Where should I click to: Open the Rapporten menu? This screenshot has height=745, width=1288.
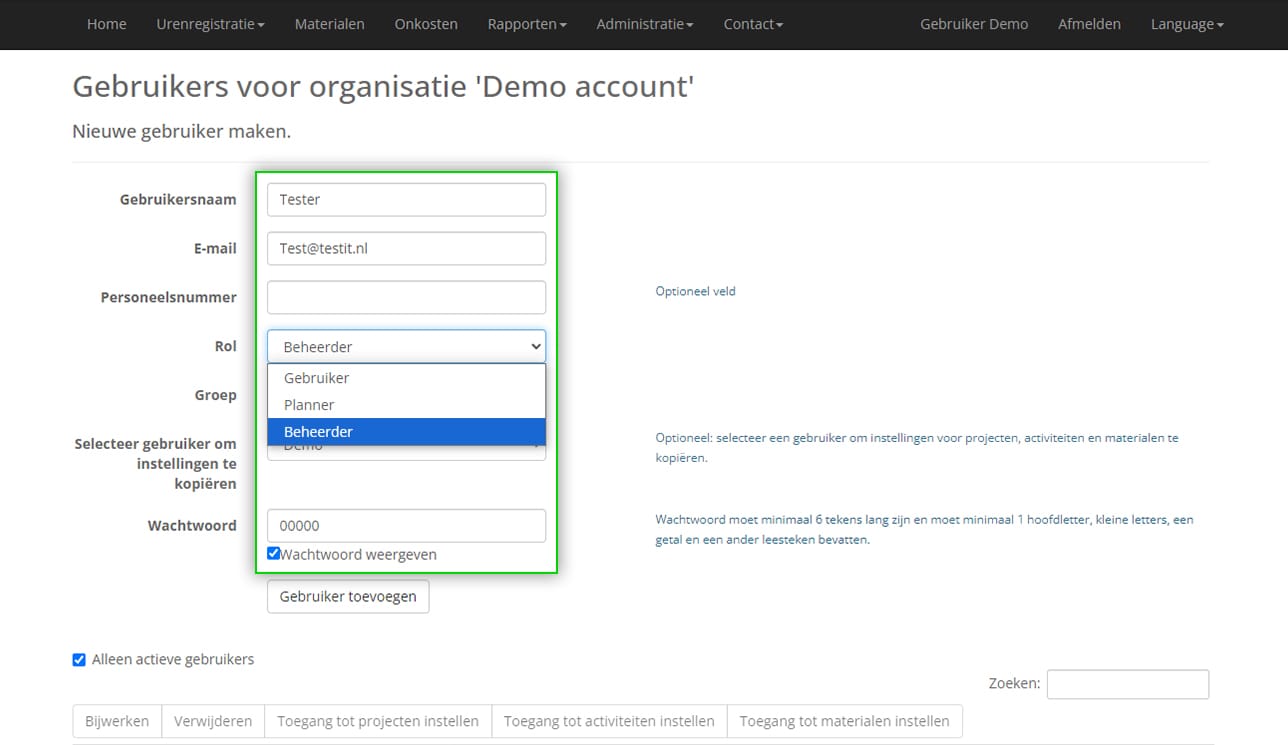526,24
